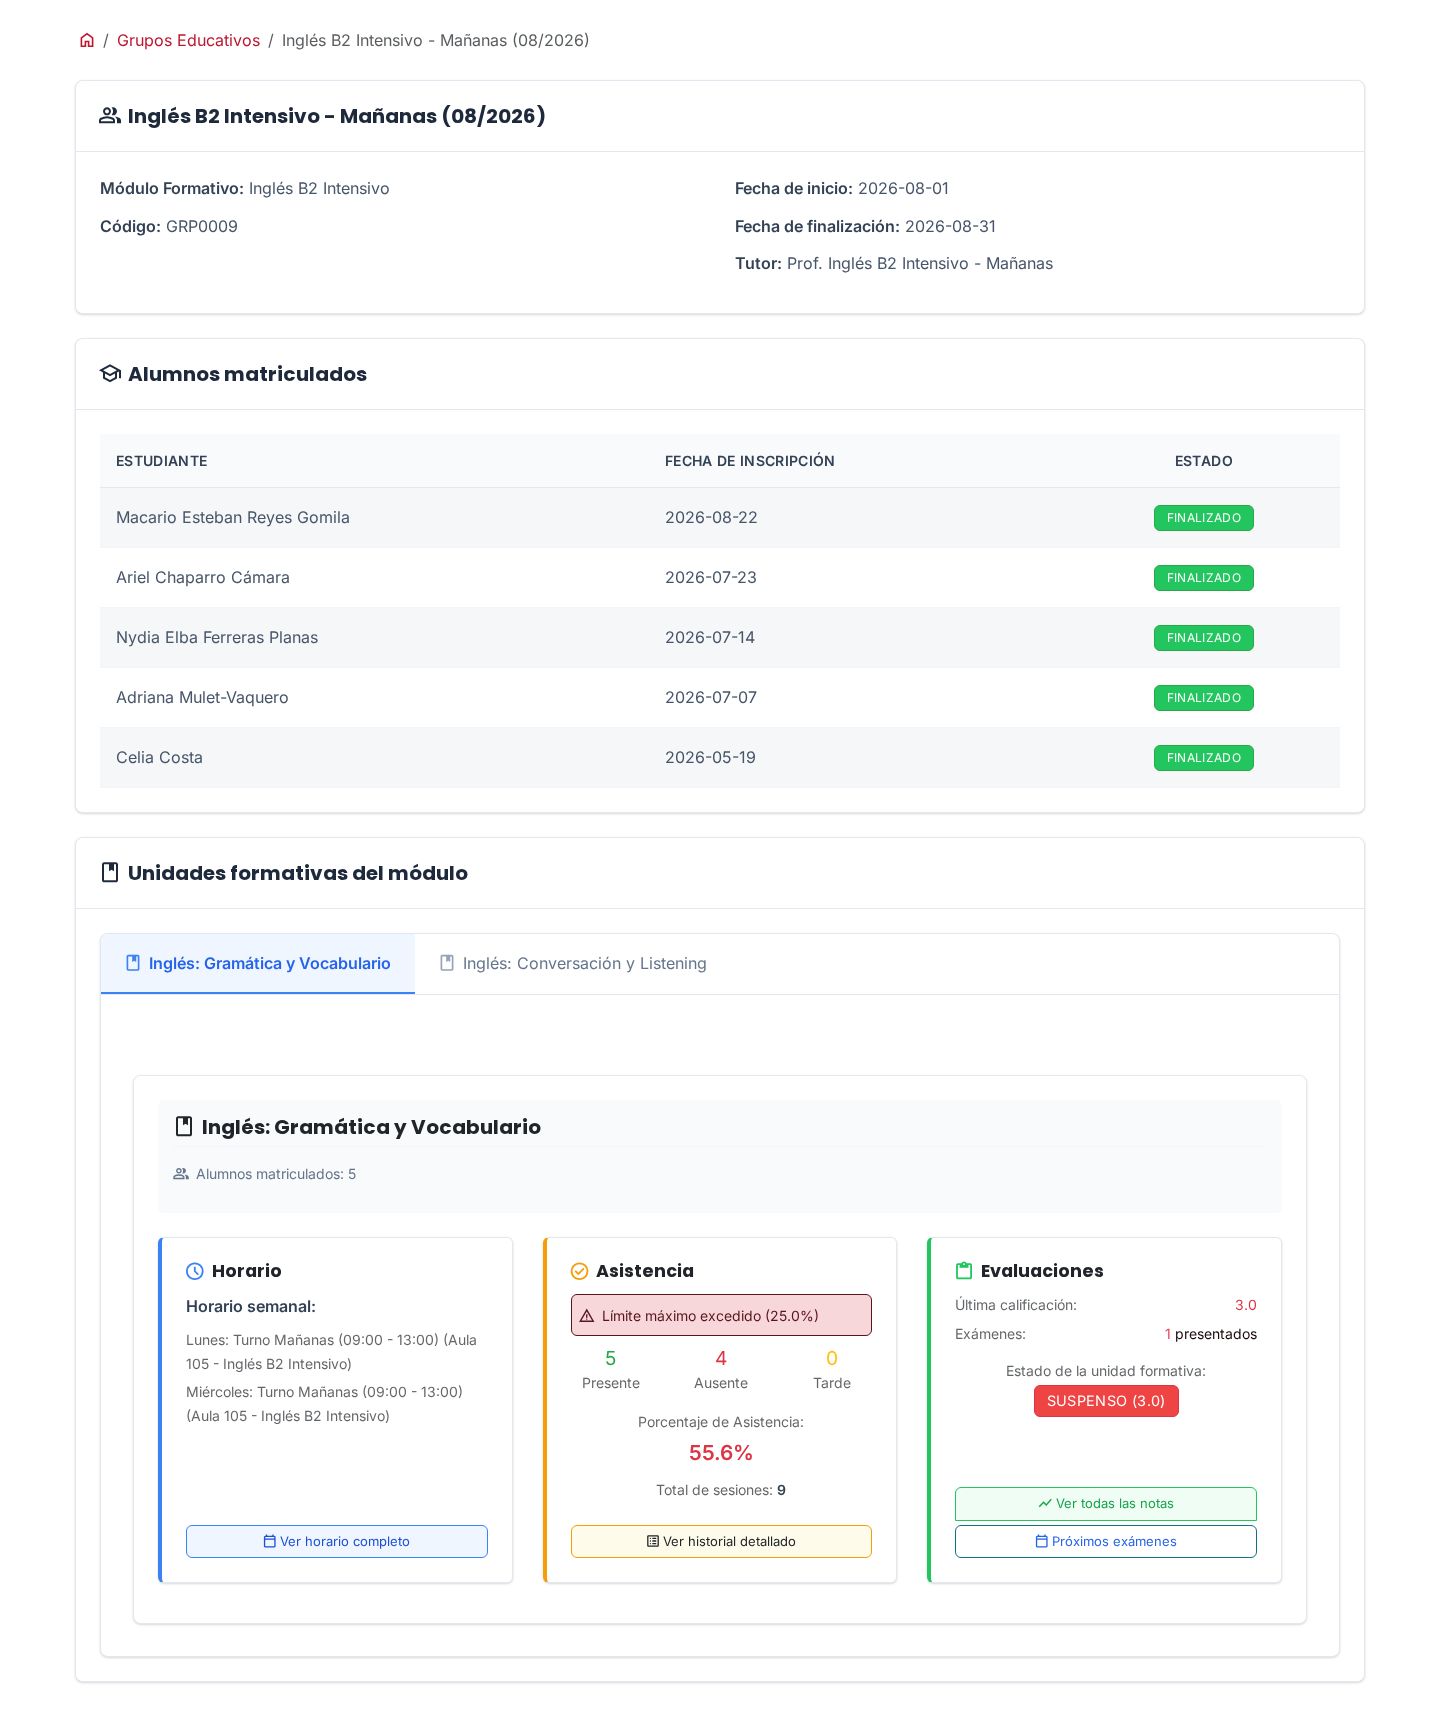Click end date 2026-08-31

[x=950, y=226]
